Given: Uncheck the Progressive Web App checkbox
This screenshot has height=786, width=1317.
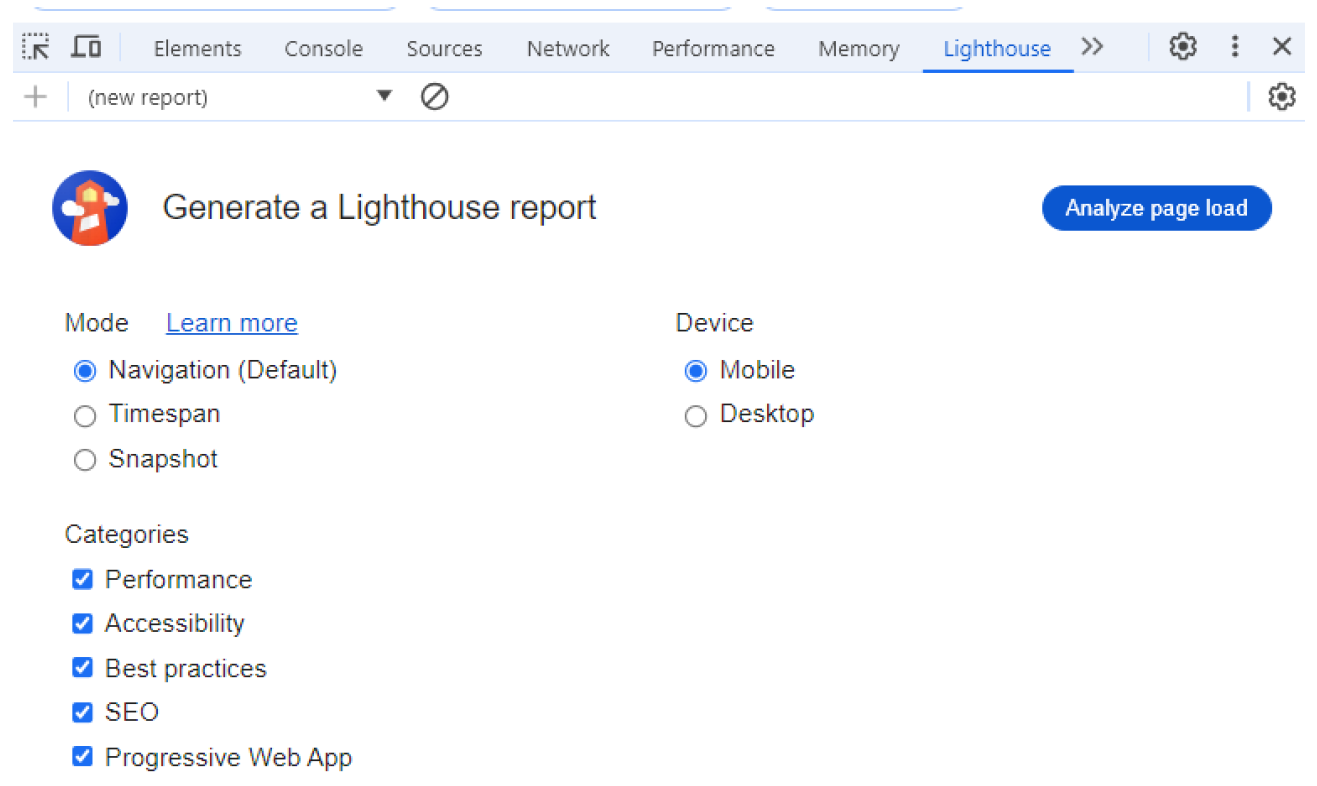Looking at the screenshot, I should (83, 757).
